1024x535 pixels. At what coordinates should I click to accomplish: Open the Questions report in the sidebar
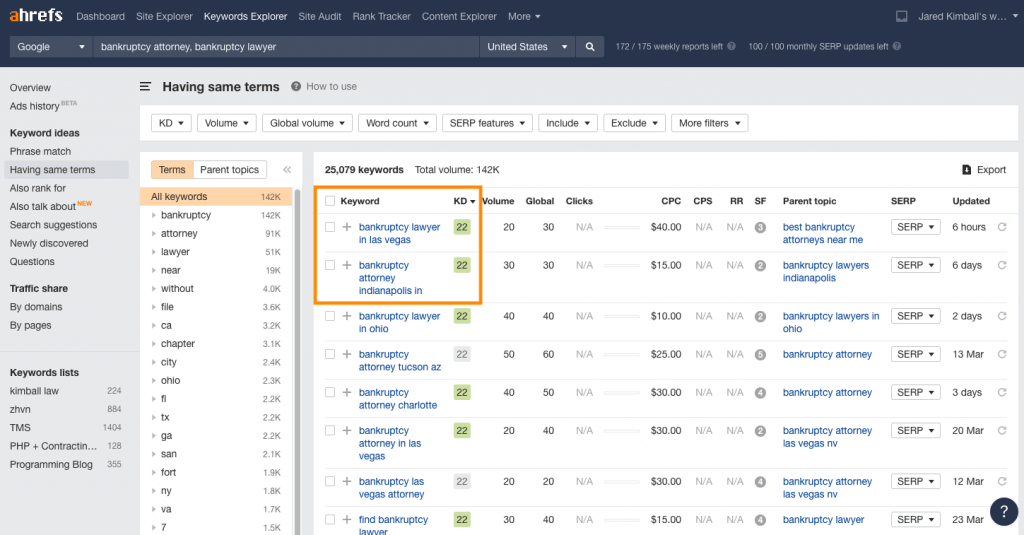coord(32,261)
